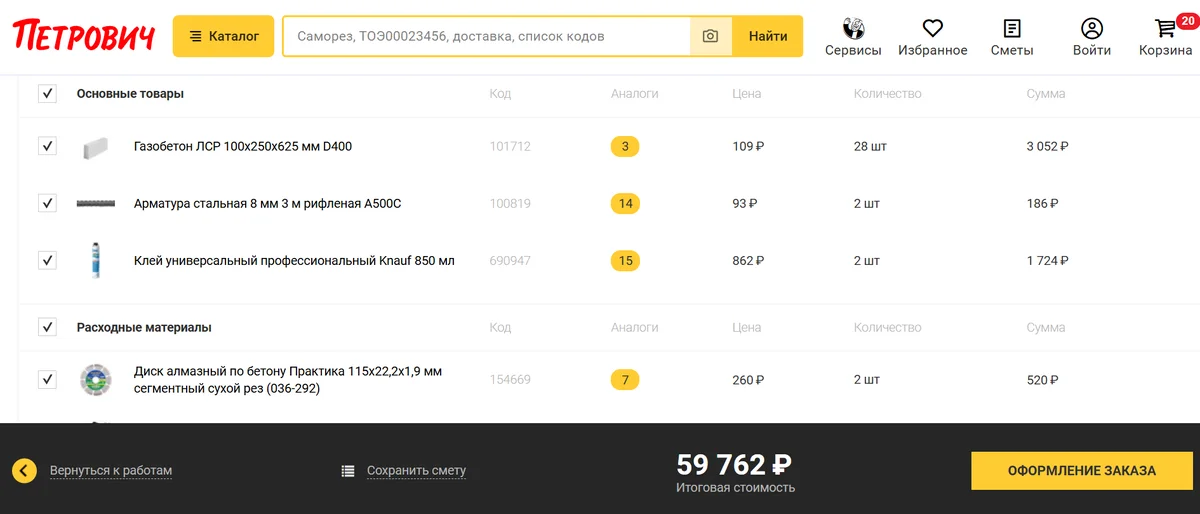This screenshot has width=1200, height=514.
Task: Open the Сервисы icon
Action: [853, 28]
